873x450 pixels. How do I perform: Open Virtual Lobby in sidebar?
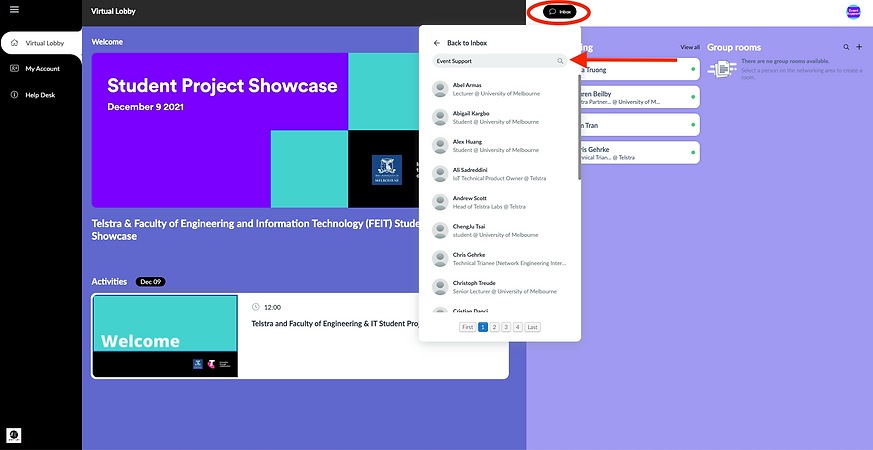[41, 43]
